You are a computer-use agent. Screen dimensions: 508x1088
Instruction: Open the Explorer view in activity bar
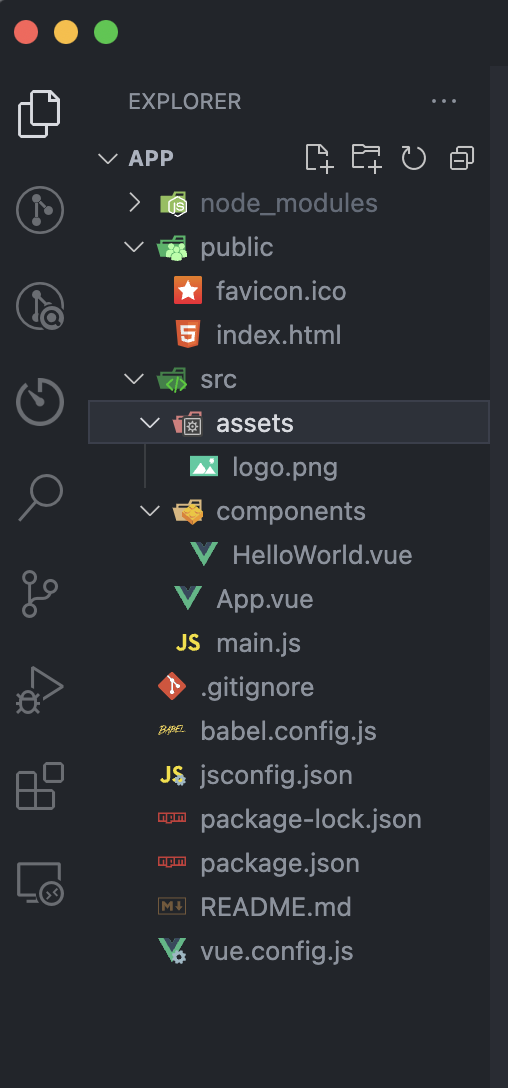[x=40, y=114]
